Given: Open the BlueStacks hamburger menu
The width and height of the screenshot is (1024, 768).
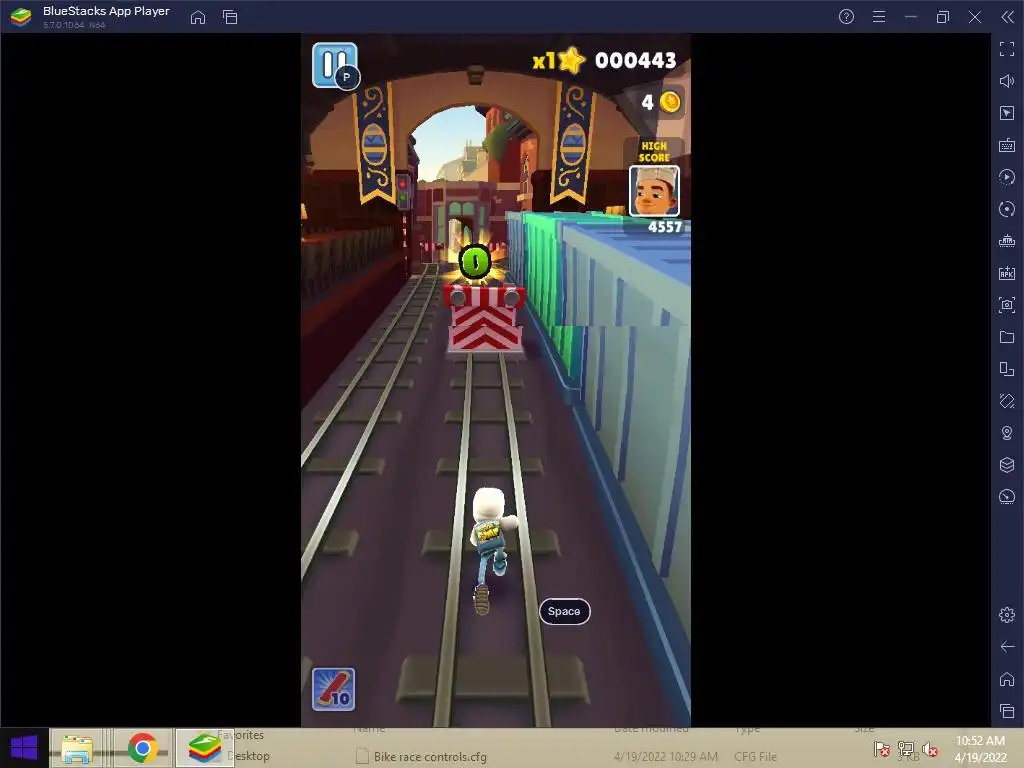Looking at the screenshot, I should pyautogui.click(x=879, y=17).
